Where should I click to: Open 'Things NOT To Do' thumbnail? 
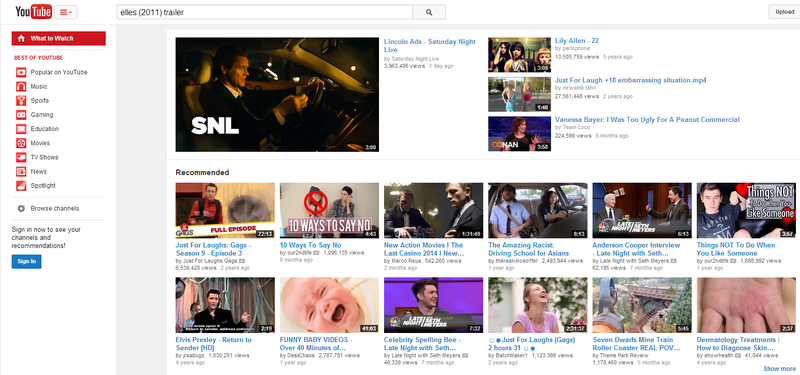point(746,211)
